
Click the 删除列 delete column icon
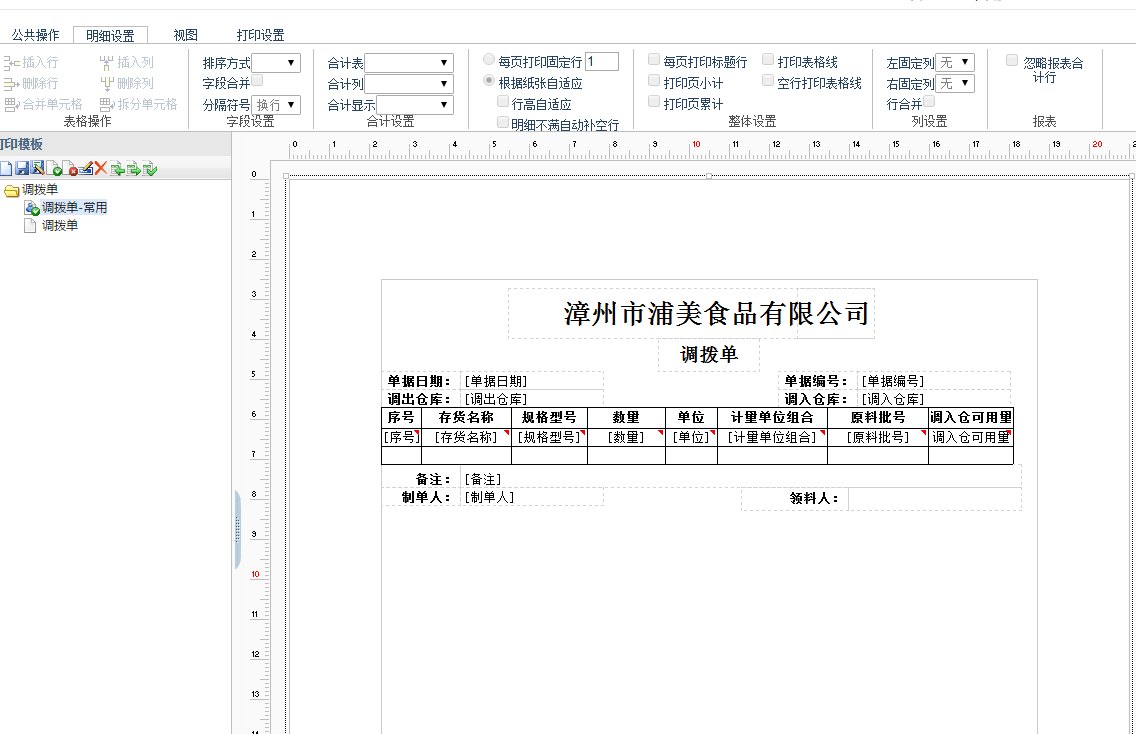(x=106, y=84)
